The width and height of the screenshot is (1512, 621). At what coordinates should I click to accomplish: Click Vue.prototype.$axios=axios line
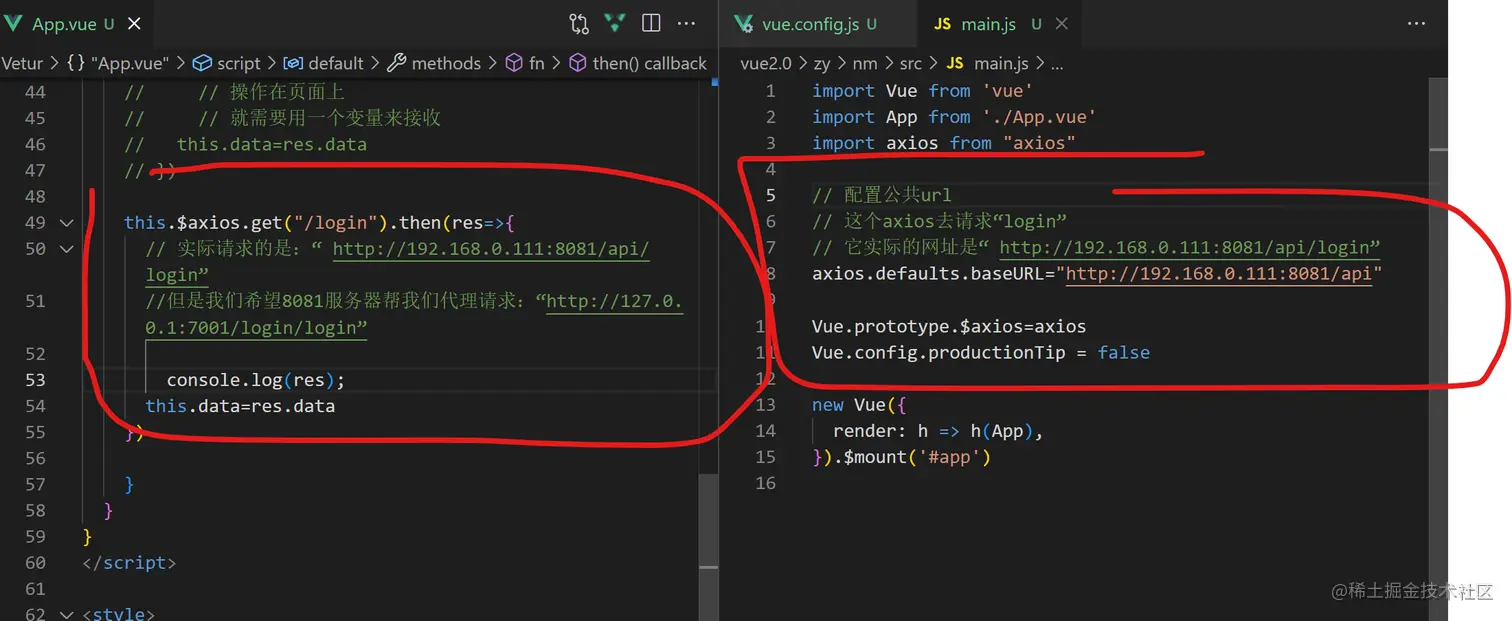click(949, 326)
